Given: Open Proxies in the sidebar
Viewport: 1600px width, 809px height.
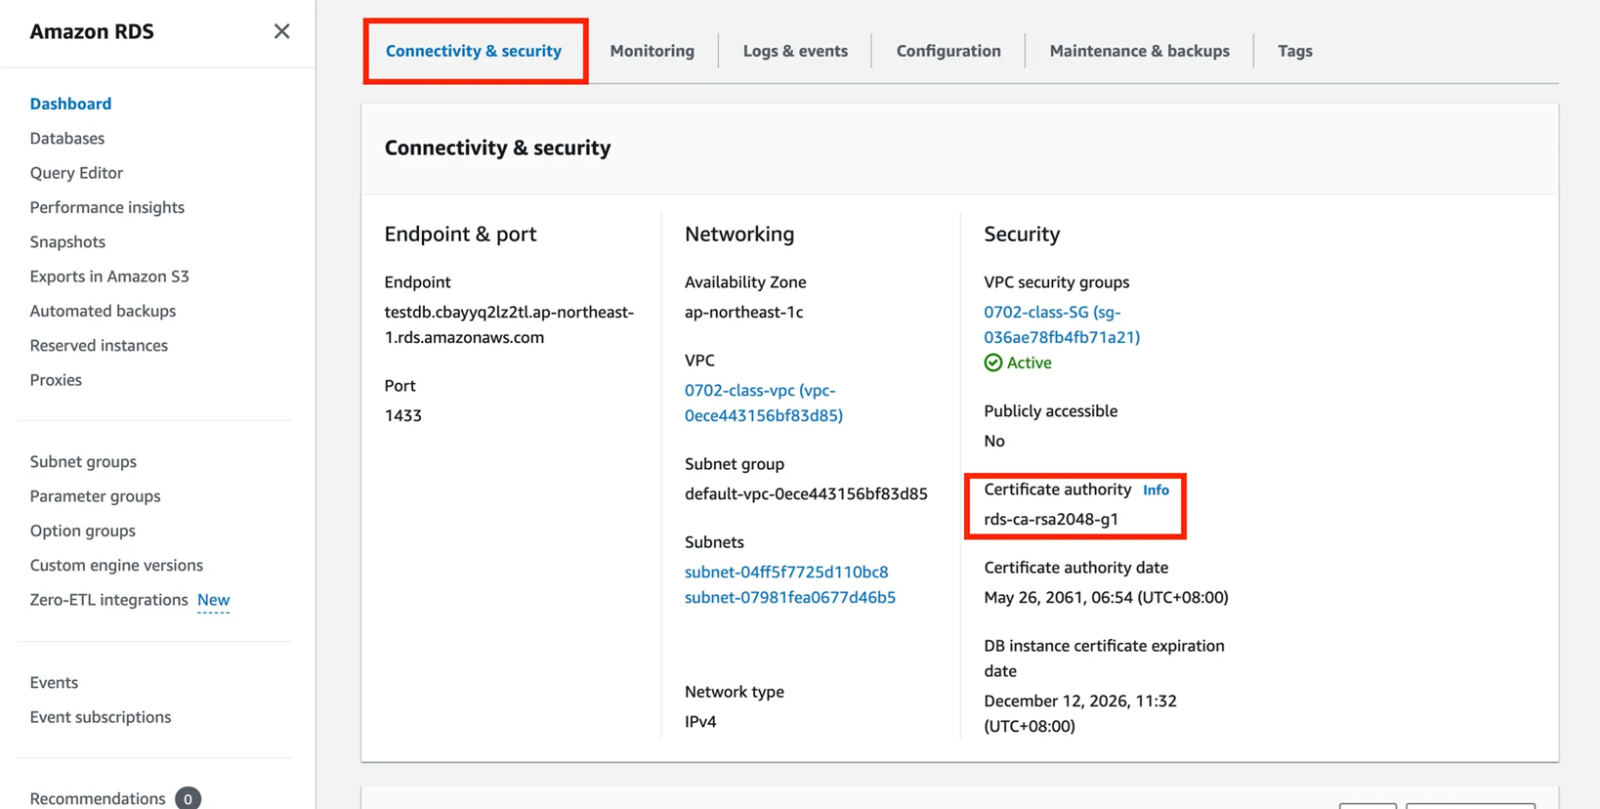Looking at the screenshot, I should click(x=56, y=380).
